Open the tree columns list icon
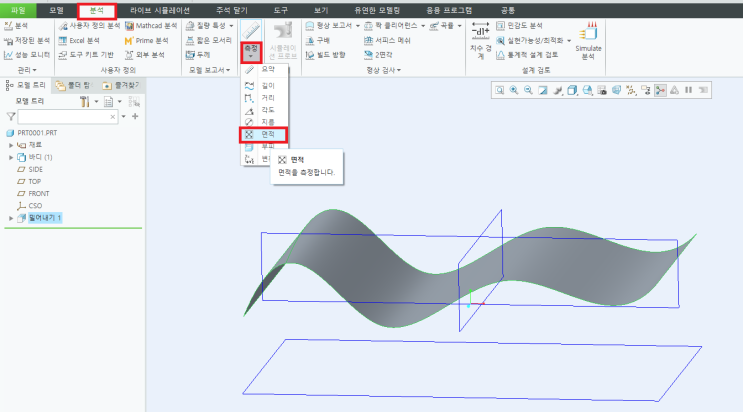 (109, 101)
